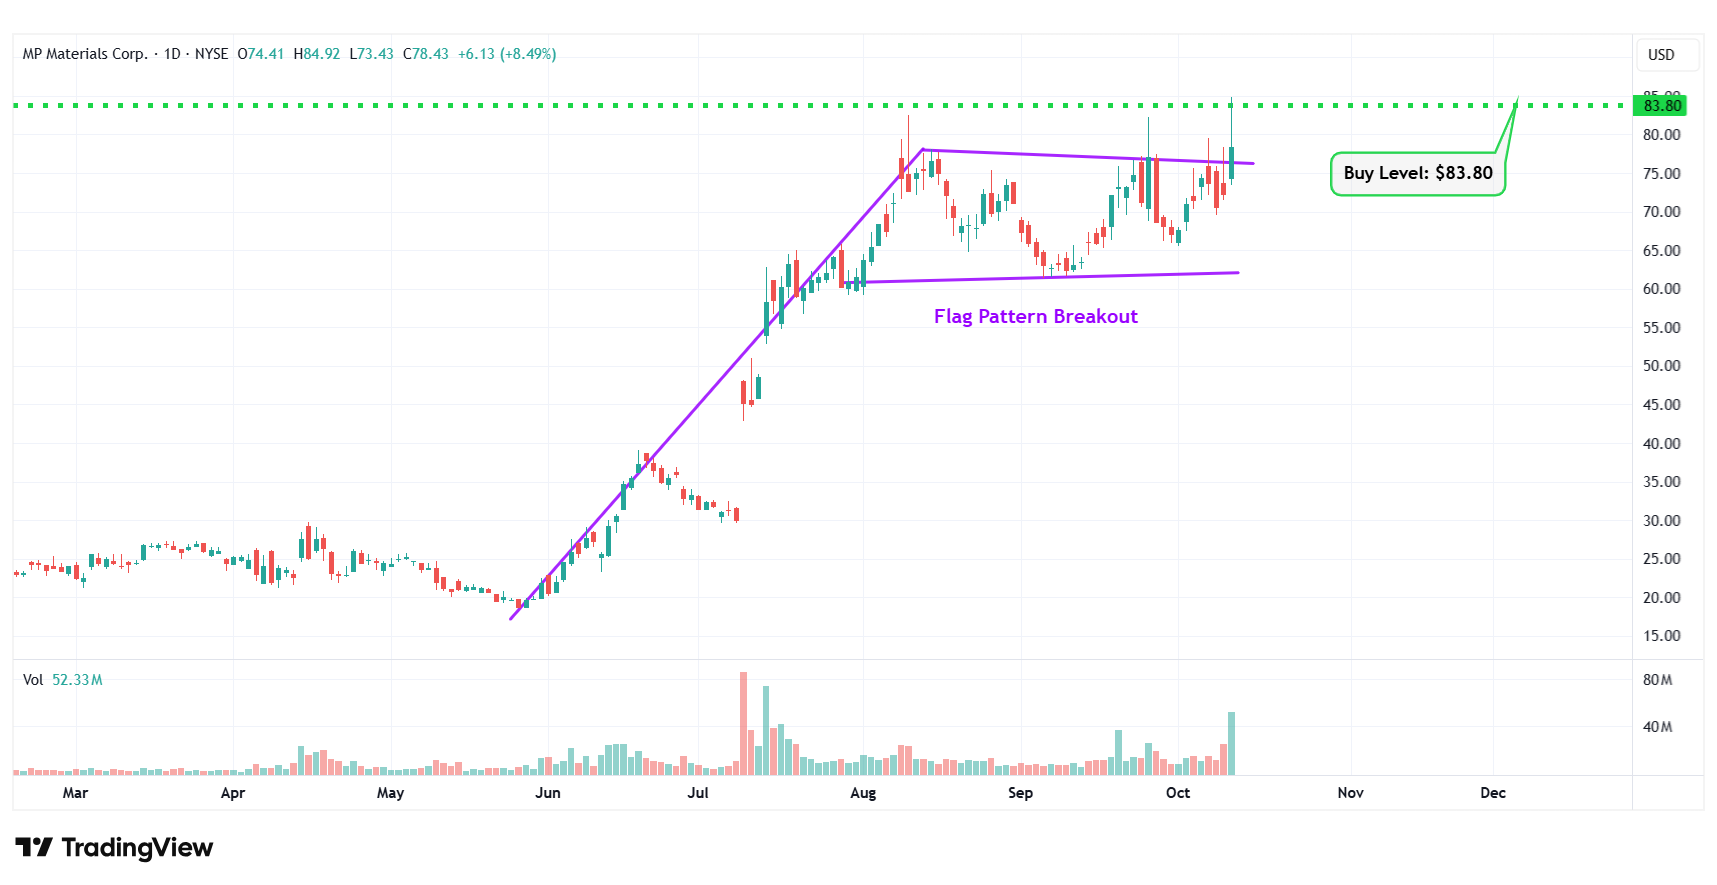Click Aug on the time axis
Screen dimensions: 1717x885
point(863,793)
